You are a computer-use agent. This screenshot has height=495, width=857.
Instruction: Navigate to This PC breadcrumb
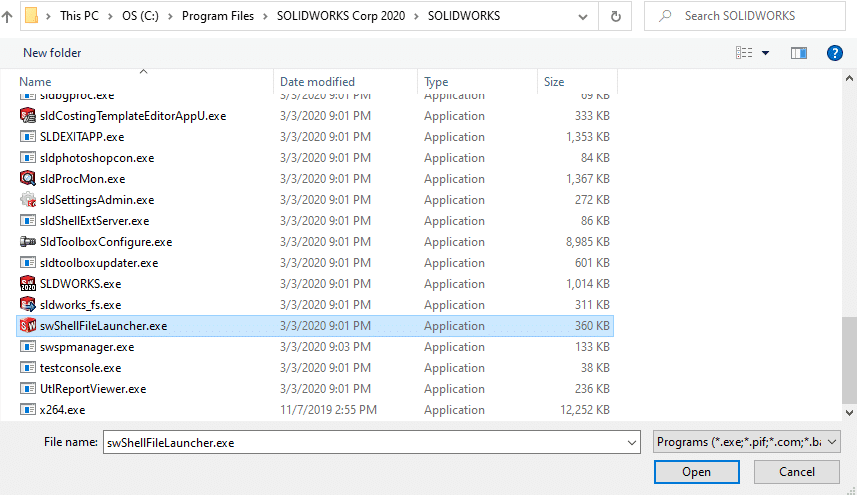tap(79, 16)
